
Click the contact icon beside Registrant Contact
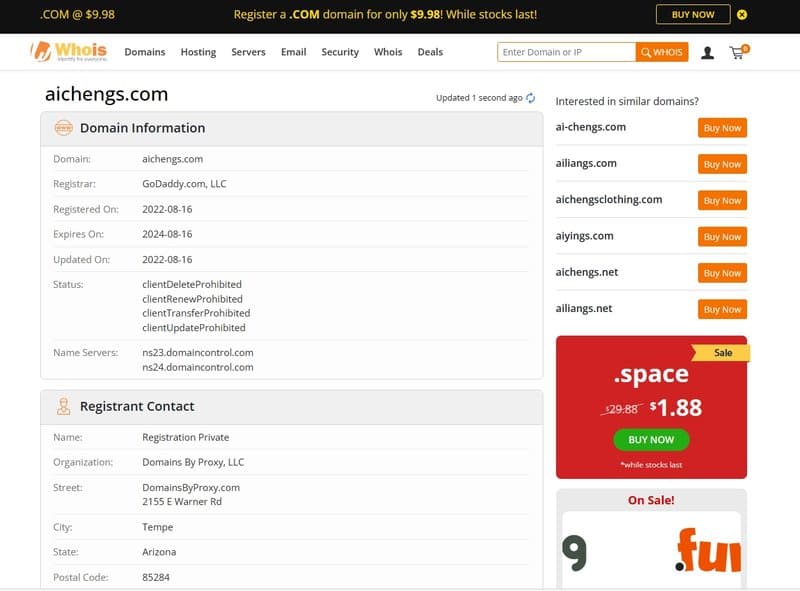click(66, 406)
